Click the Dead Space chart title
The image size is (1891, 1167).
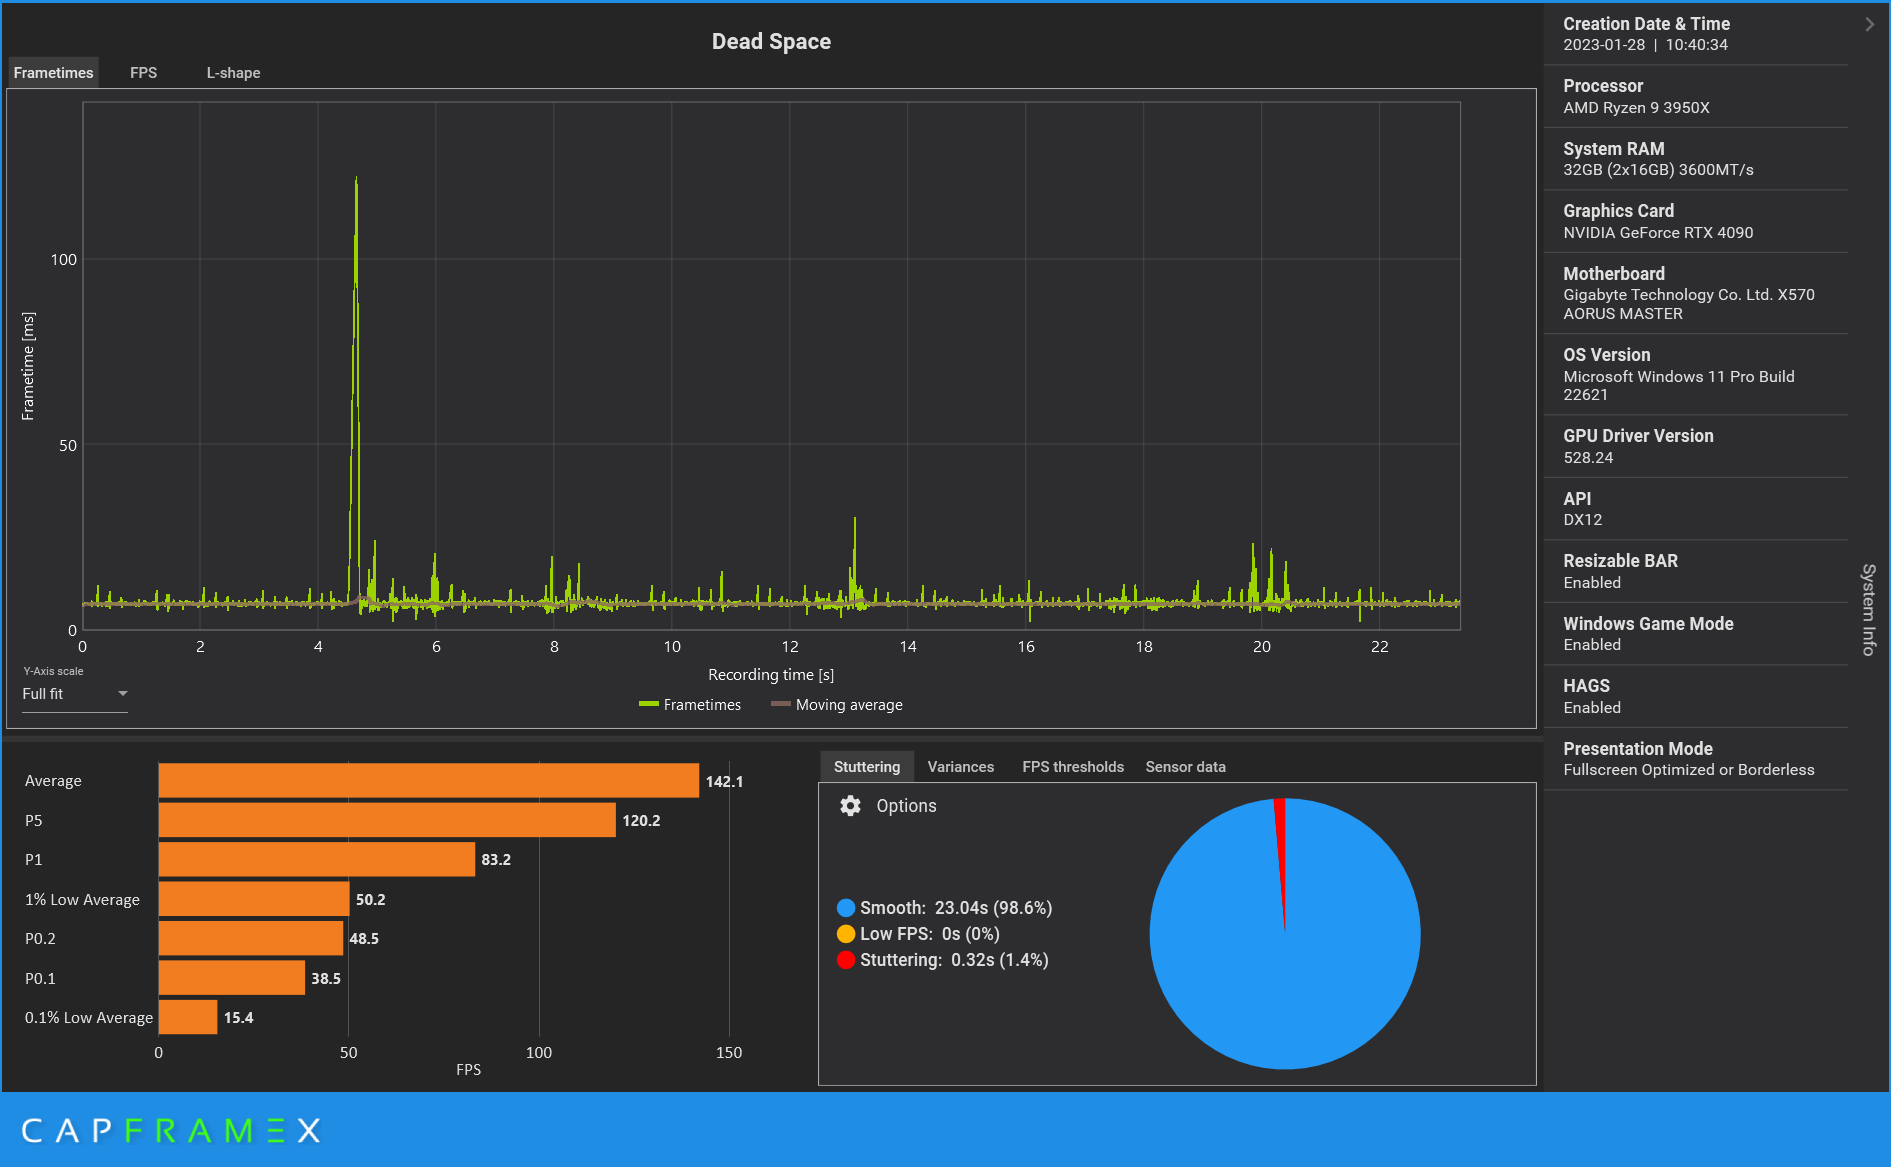coord(771,41)
